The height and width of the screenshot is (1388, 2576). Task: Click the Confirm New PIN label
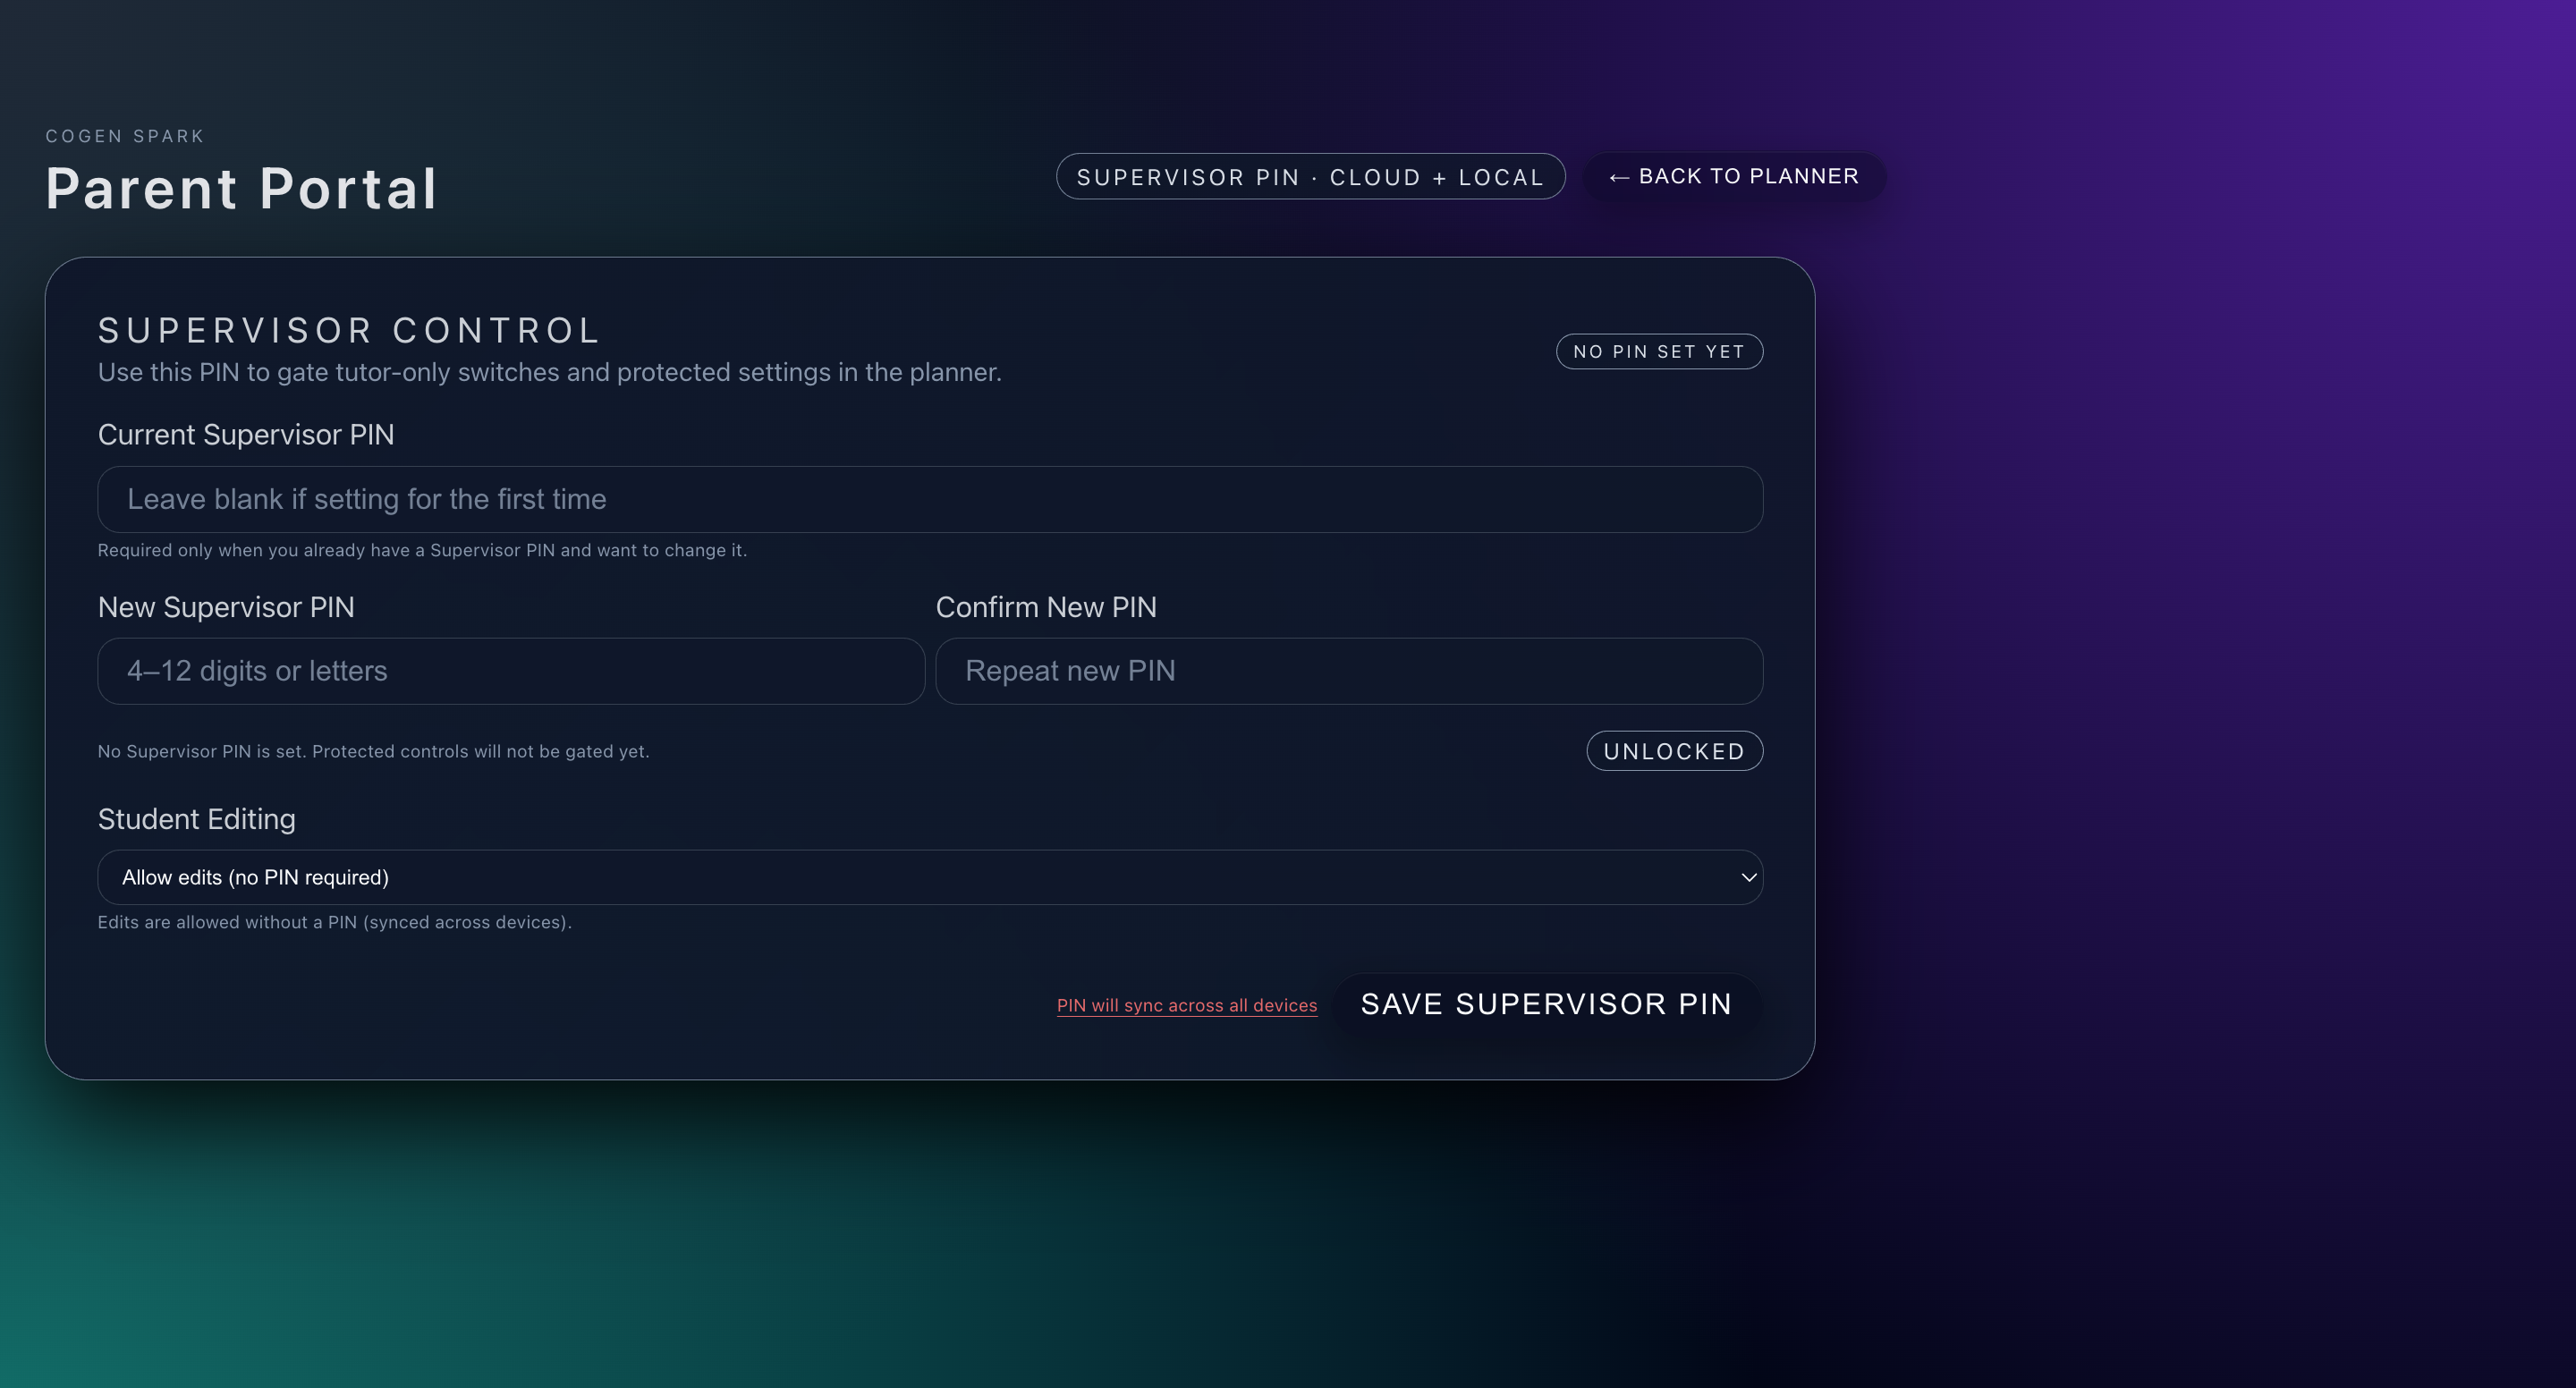coord(1045,607)
